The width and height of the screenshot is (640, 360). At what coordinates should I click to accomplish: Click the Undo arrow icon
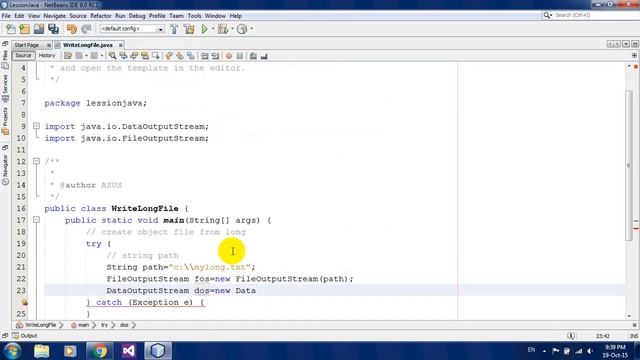tap(72, 29)
